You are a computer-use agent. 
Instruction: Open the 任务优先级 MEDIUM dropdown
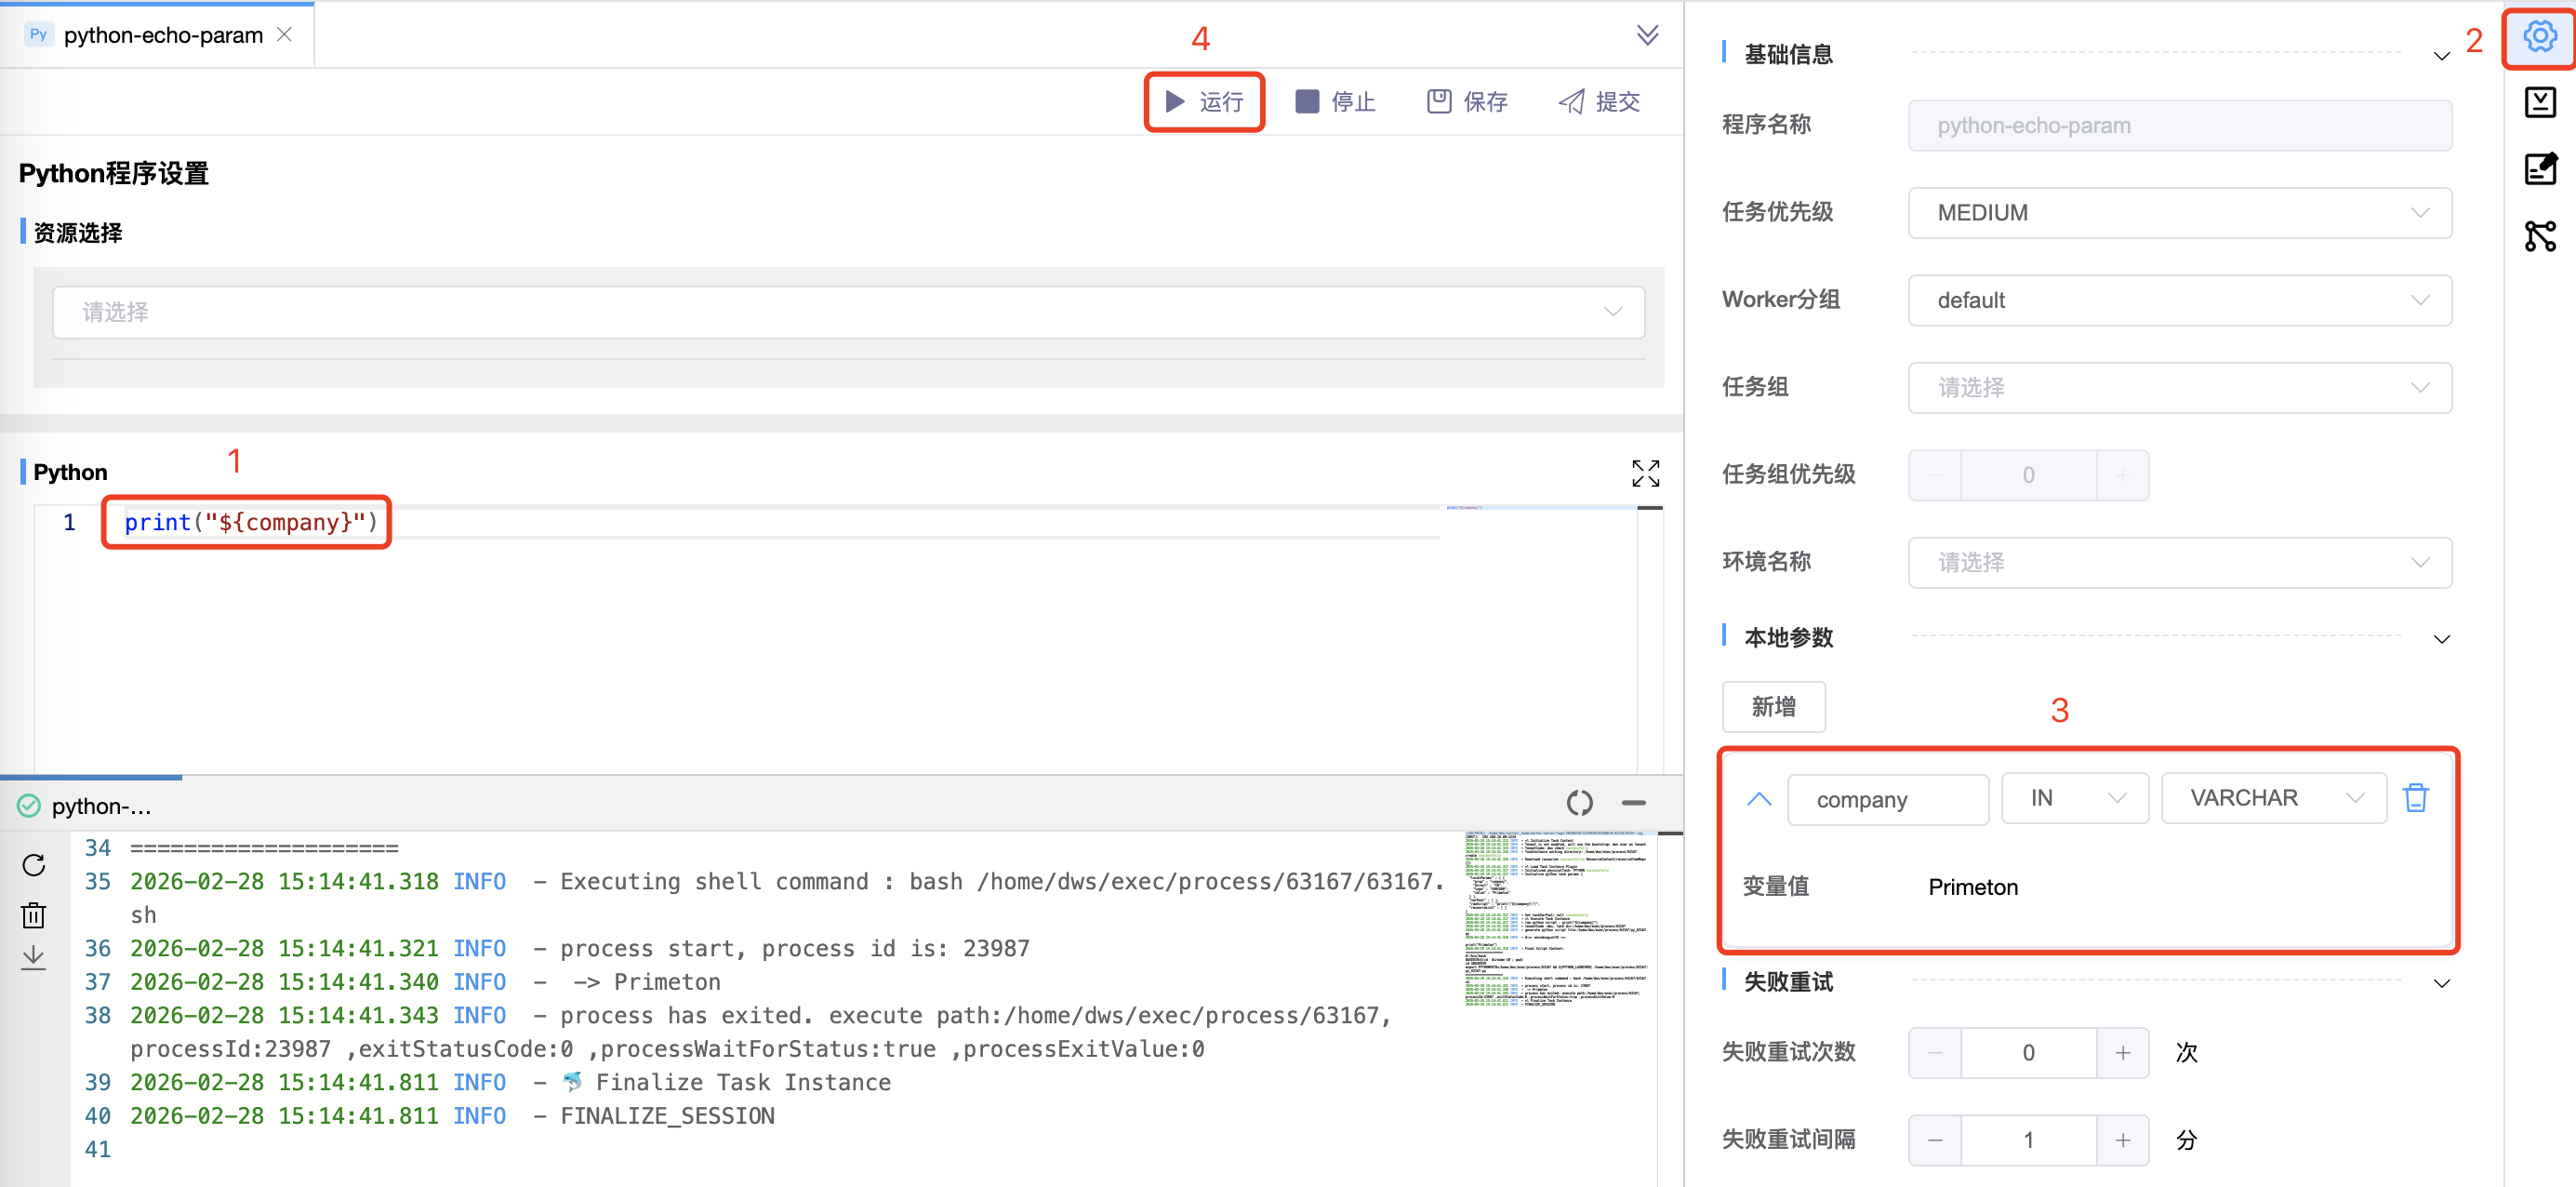coord(2179,212)
